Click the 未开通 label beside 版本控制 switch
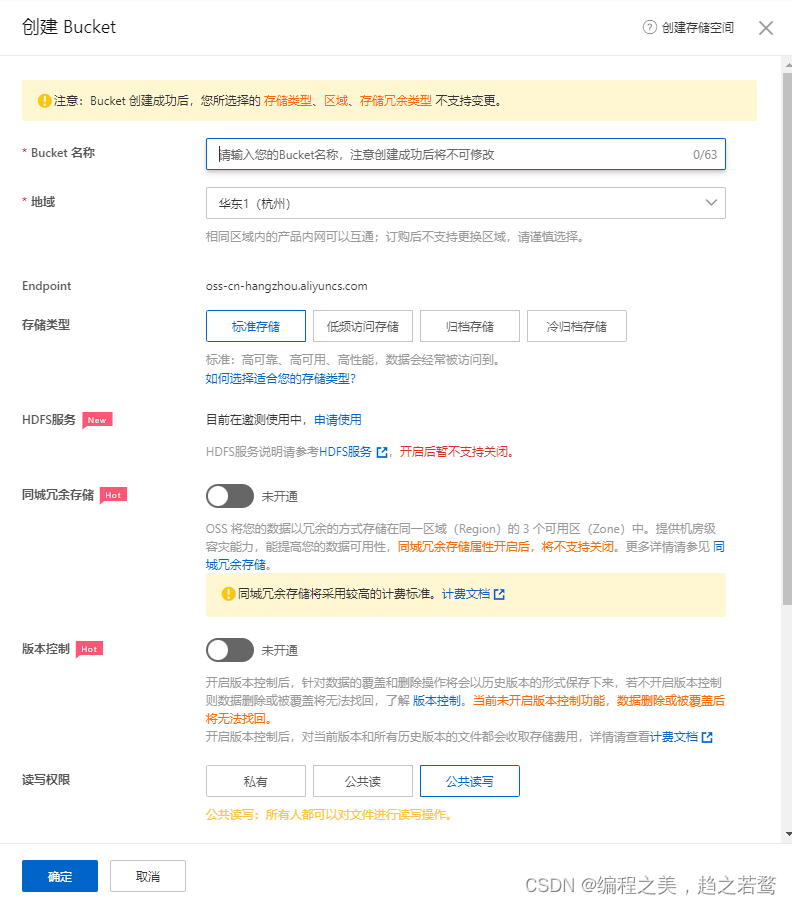Image resolution: width=792 pixels, height=904 pixels. pyautogui.click(x=280, y=650)
